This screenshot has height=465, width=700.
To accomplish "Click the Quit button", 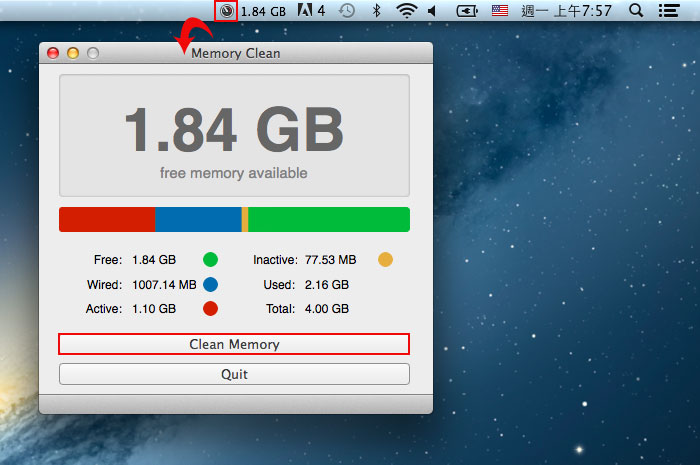I will pos(234,374).
